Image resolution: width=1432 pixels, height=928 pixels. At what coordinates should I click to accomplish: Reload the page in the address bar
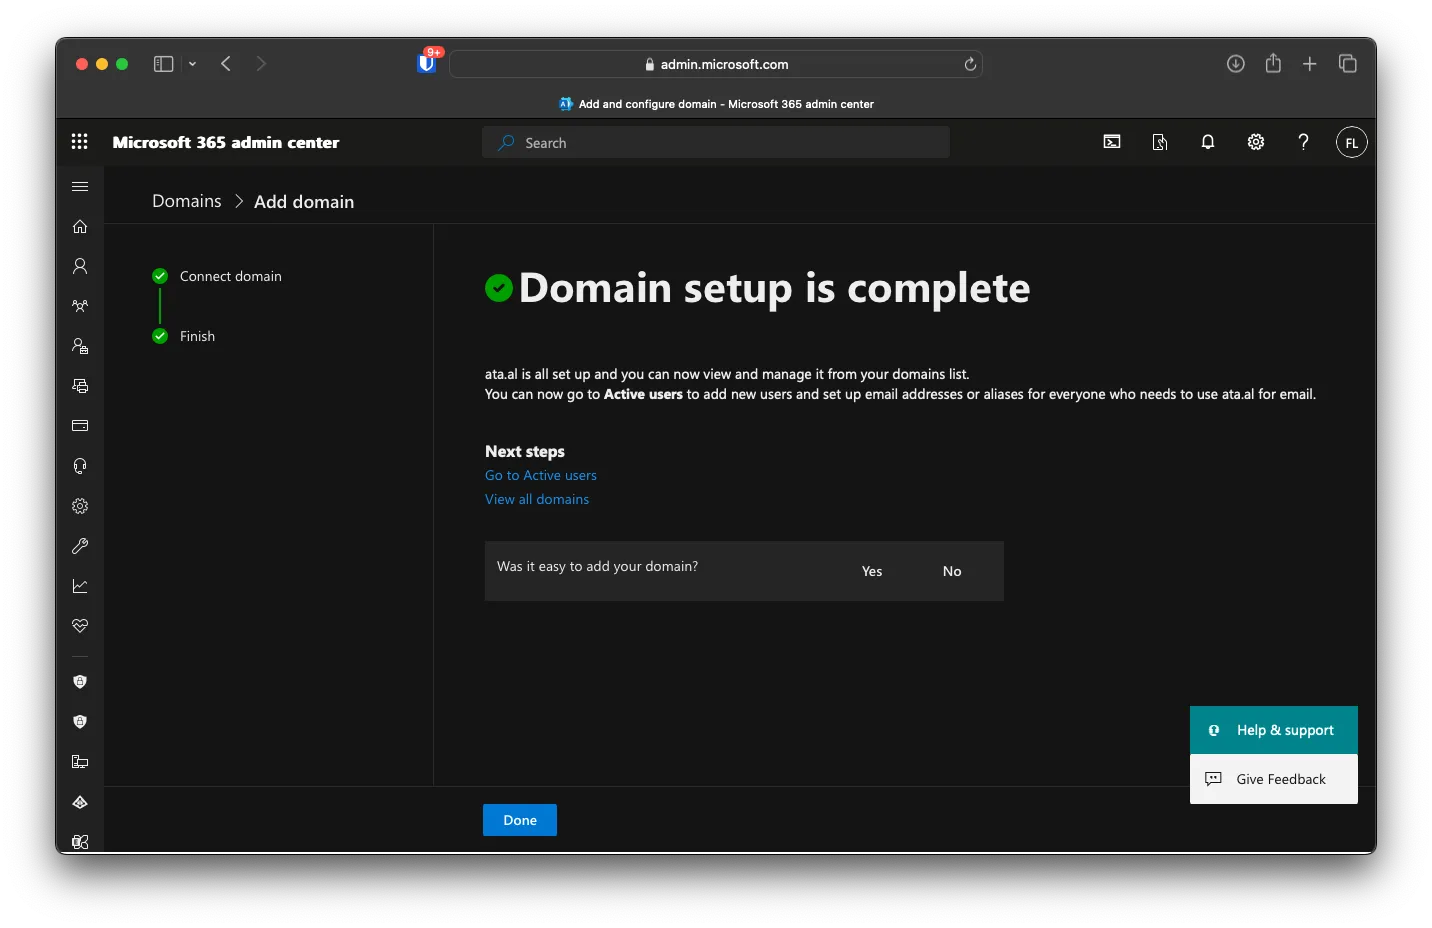click(970, 64)
